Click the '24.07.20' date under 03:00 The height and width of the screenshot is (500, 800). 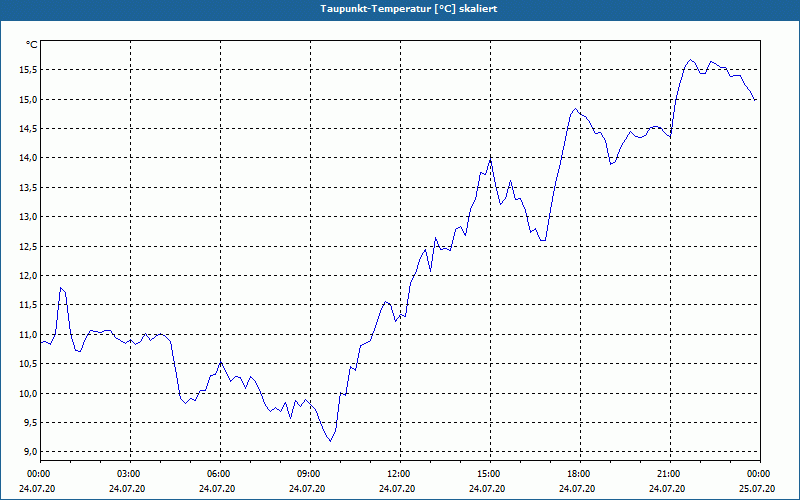pos(128,489)
